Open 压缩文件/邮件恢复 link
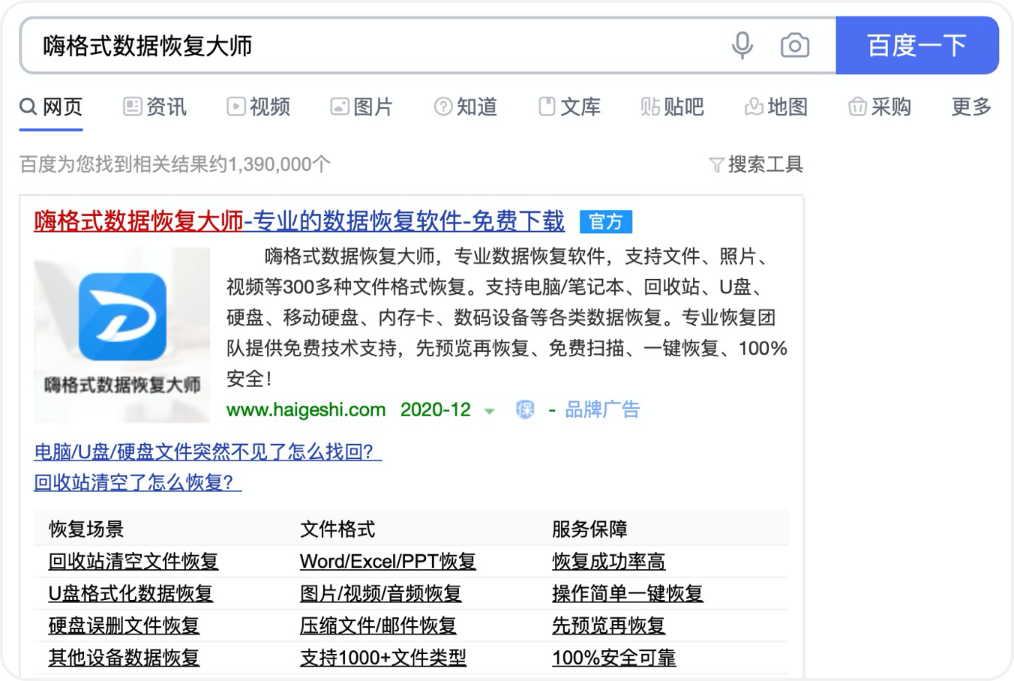 pyautogui.click(x=378, y=625)
